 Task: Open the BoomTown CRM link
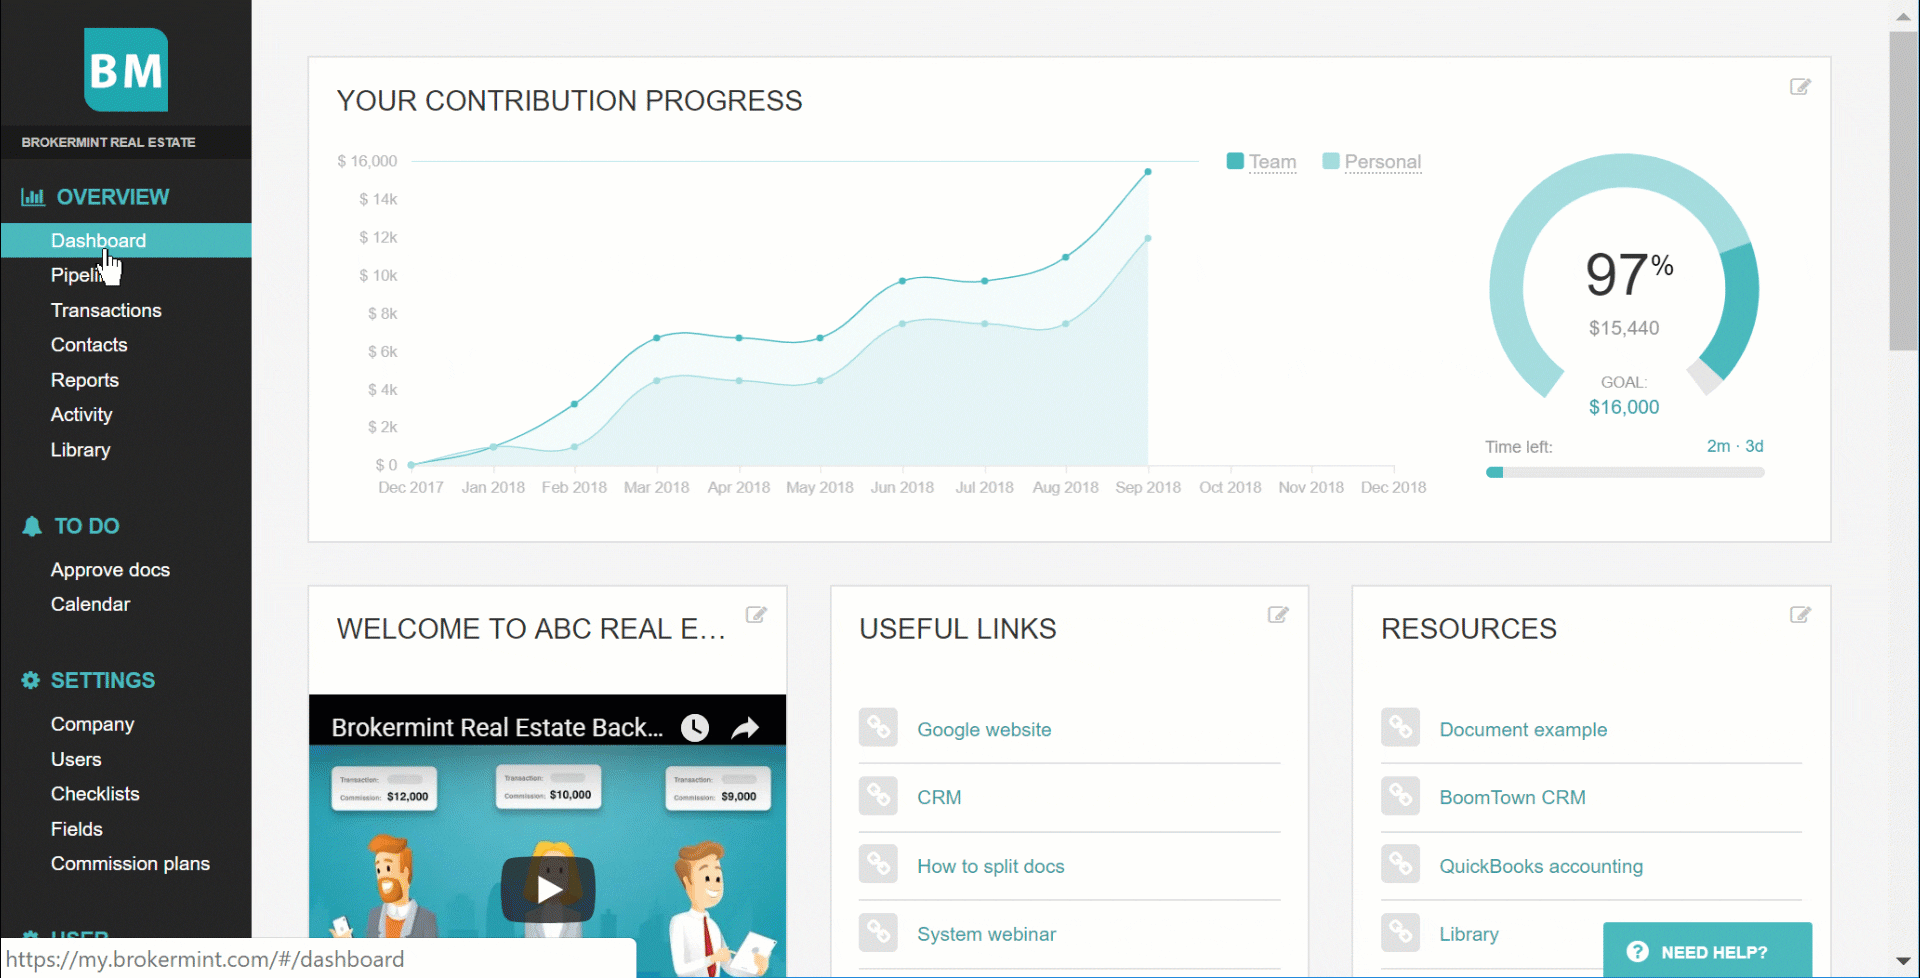coord(1512,797)
